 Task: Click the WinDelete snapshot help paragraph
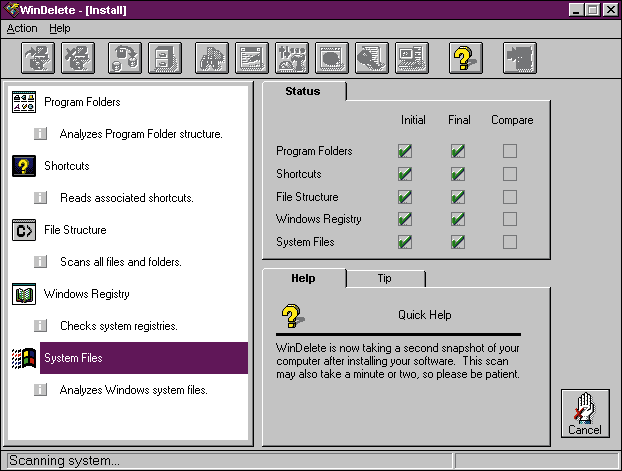tap(398, 361)
